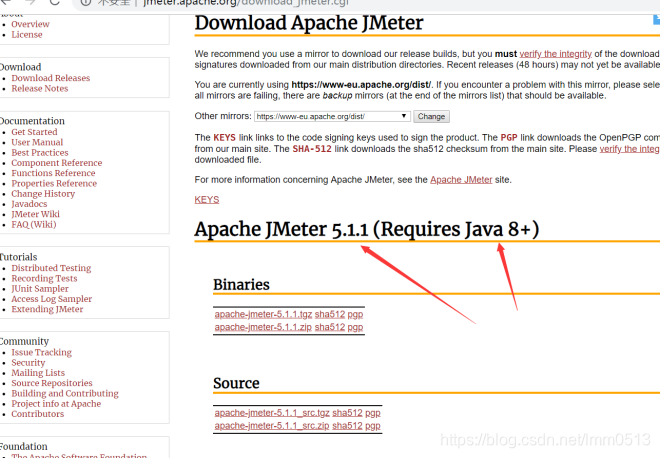Open the Recording Tests tutorial
The width and height of the screenshot is (660, 458).
pyautogui.click(x=44, y=278)
